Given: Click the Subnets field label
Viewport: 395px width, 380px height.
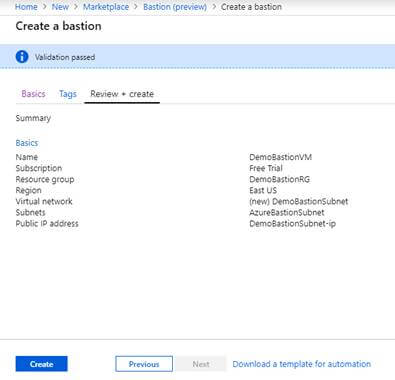Looking at the screenshot, I should [x=30, y=212].
